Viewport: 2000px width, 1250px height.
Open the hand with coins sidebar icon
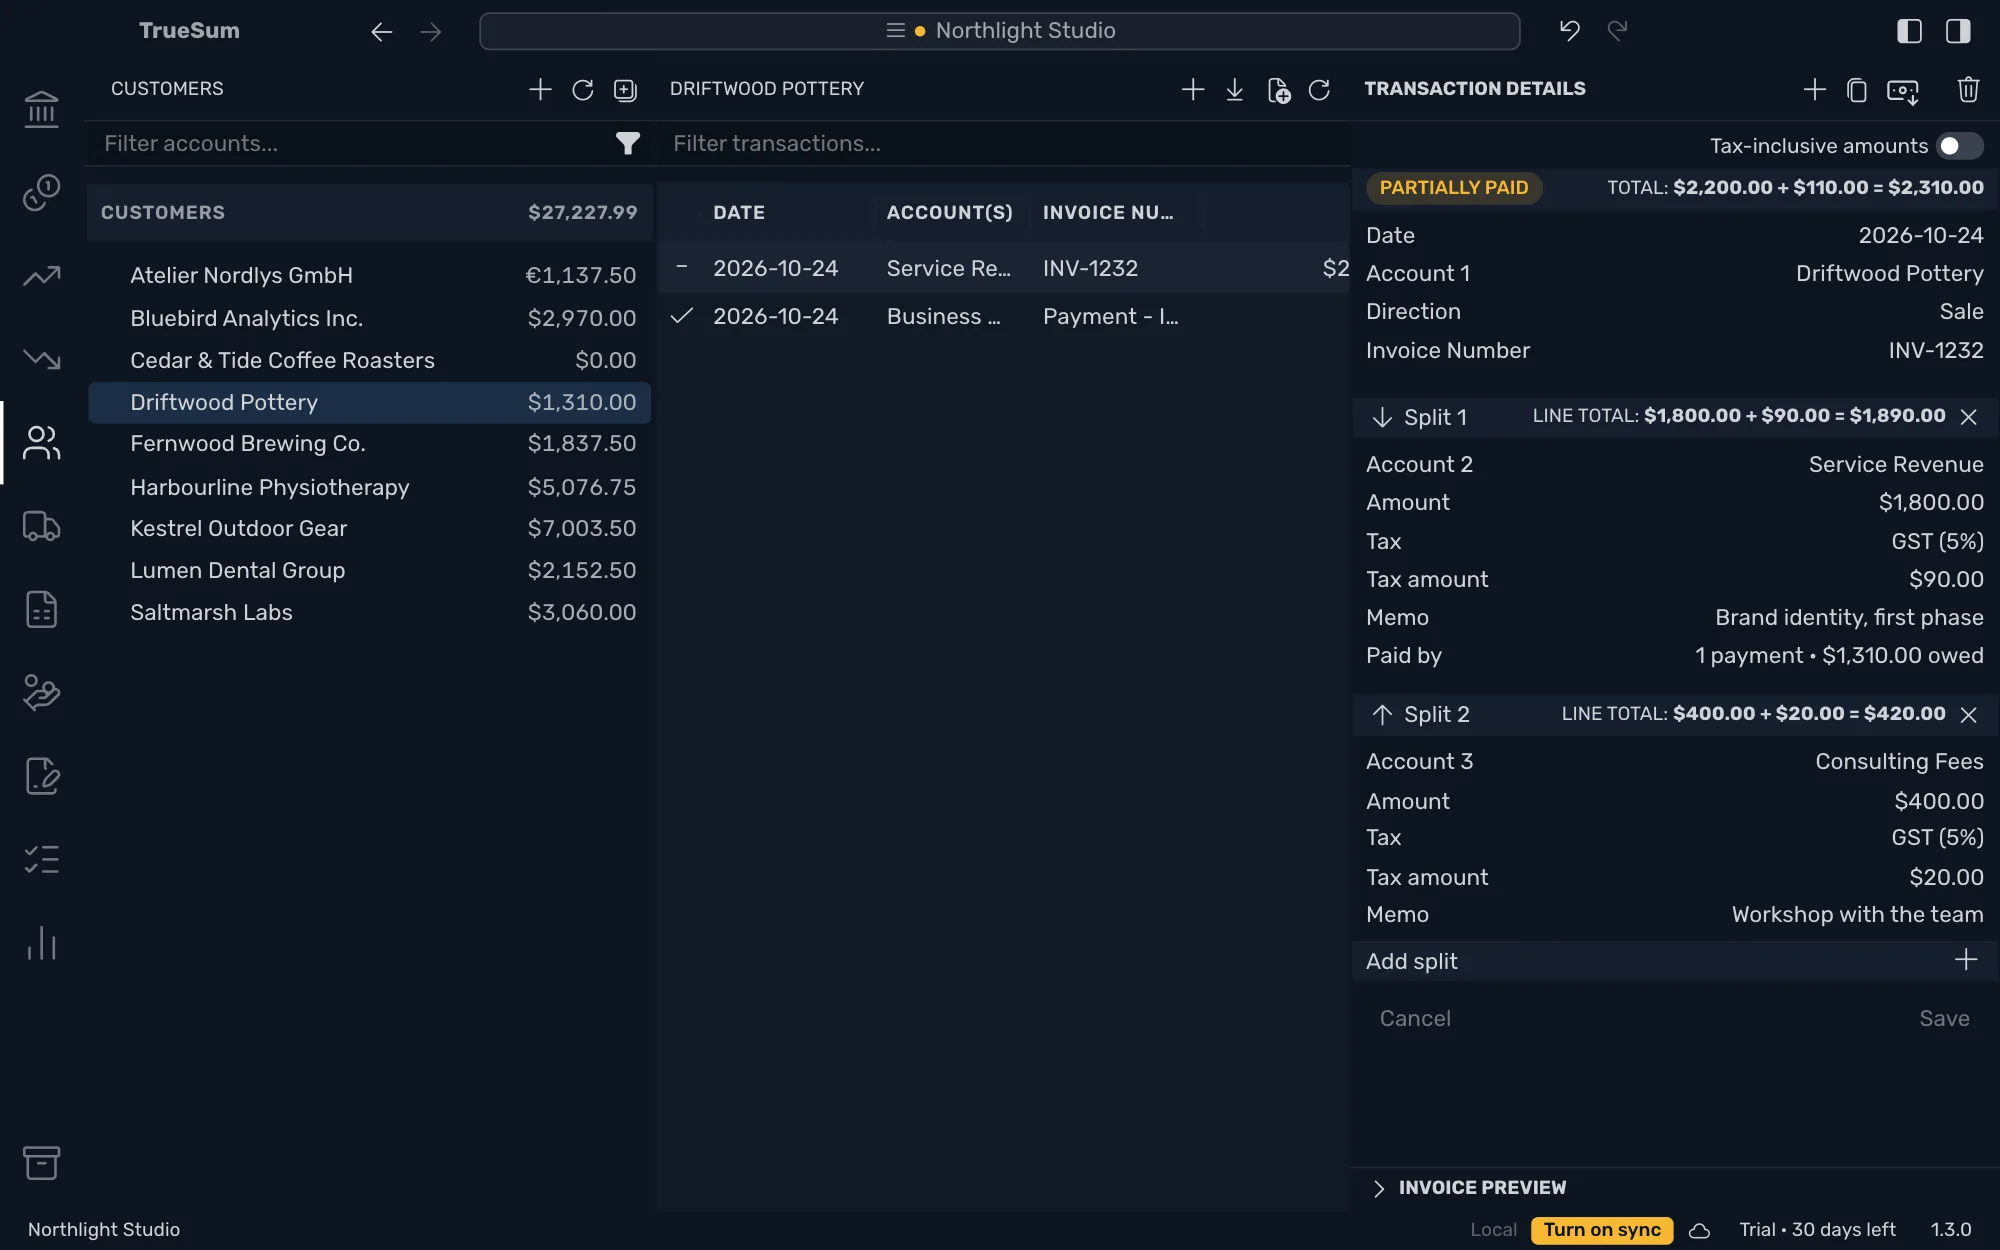[x=41, y=692]
